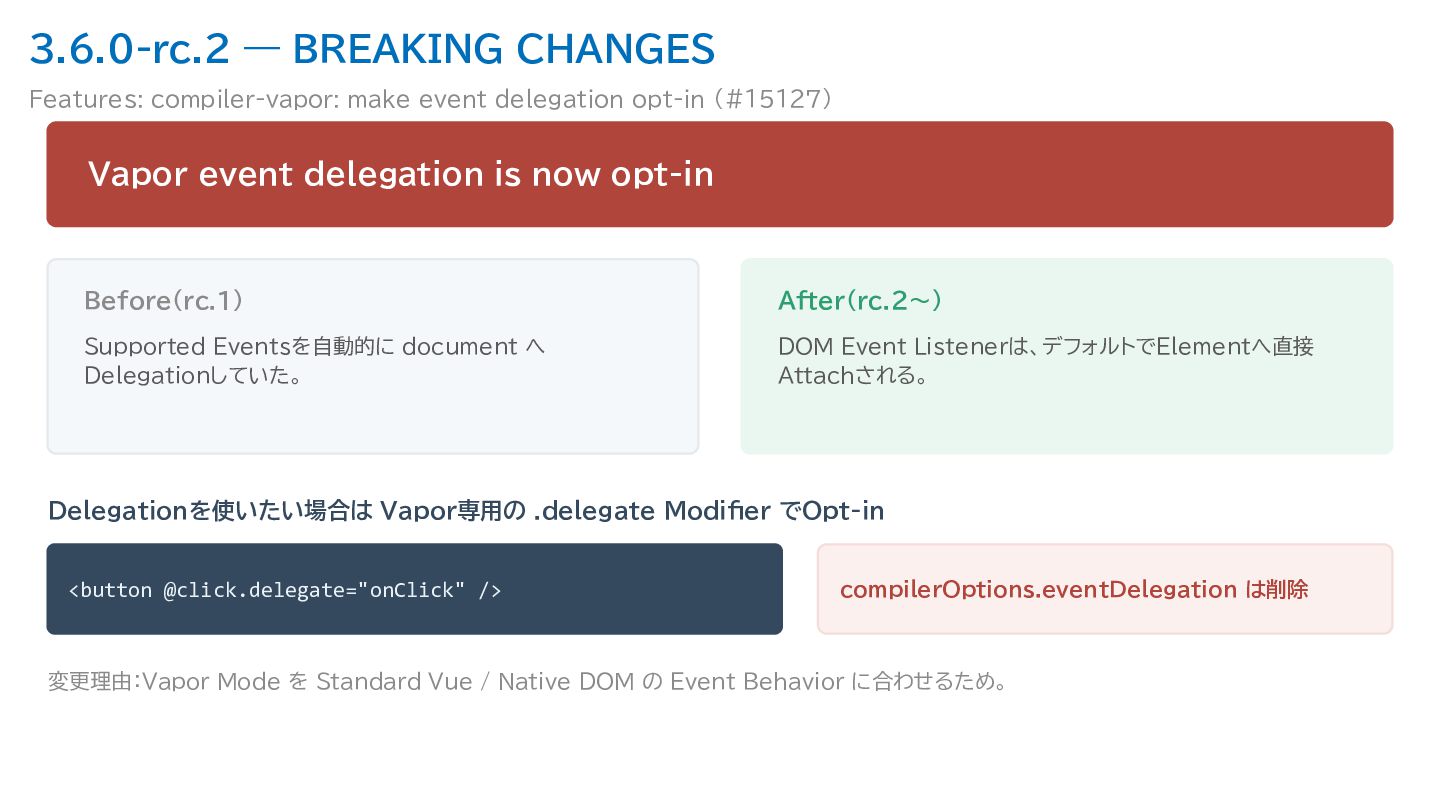Click the "After(rc.2~)" green heading
This screenshot has height=810, width=1440.
coord(861,300)
